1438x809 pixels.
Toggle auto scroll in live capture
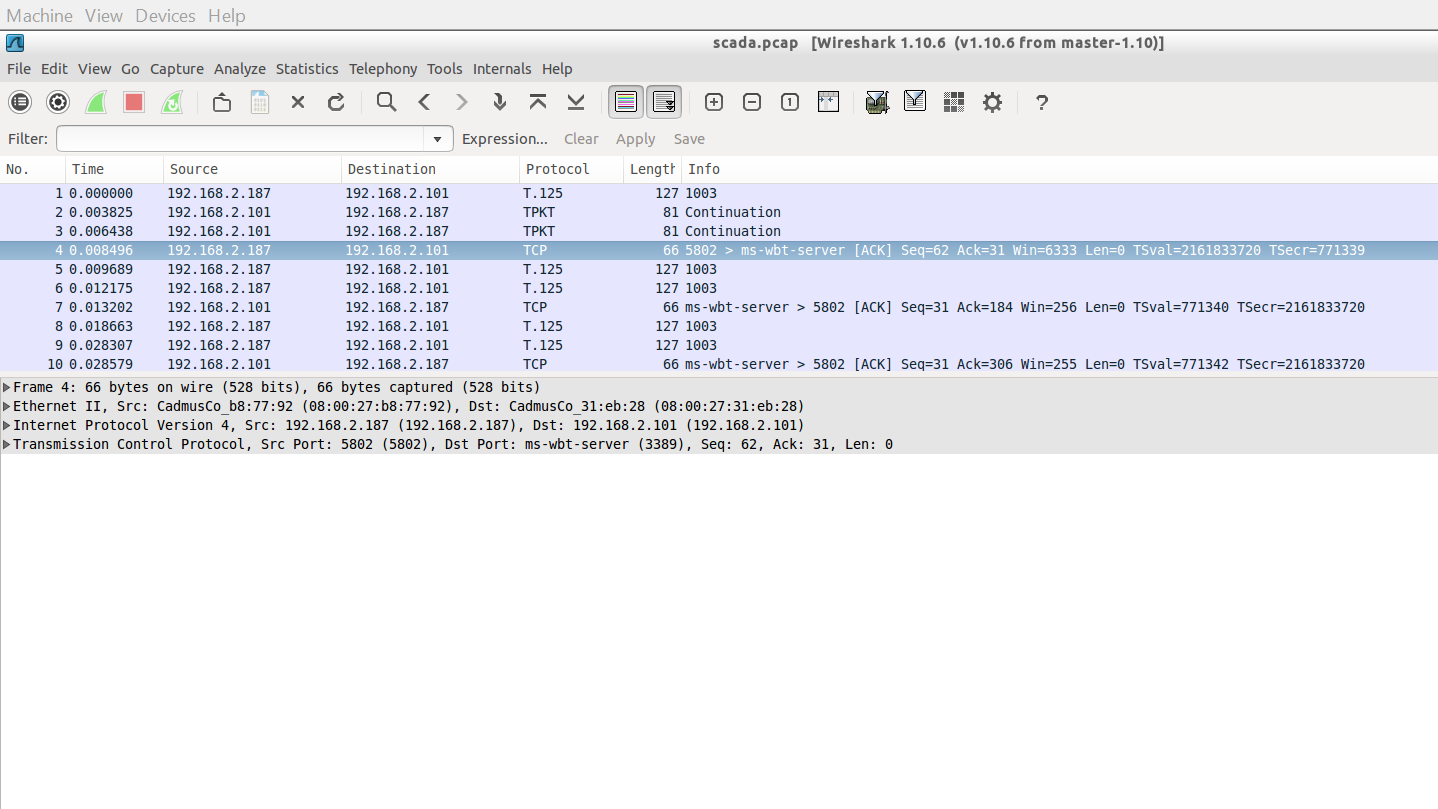664,102
